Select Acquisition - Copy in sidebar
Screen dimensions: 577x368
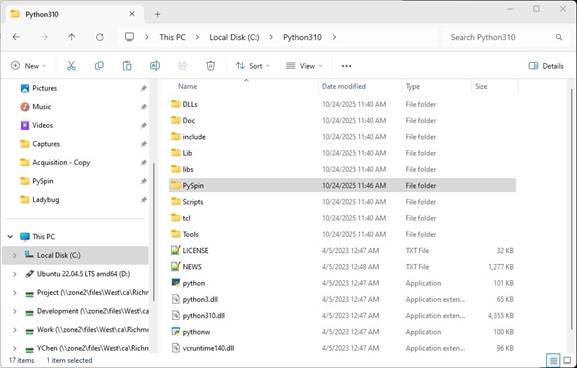[61, 163]
